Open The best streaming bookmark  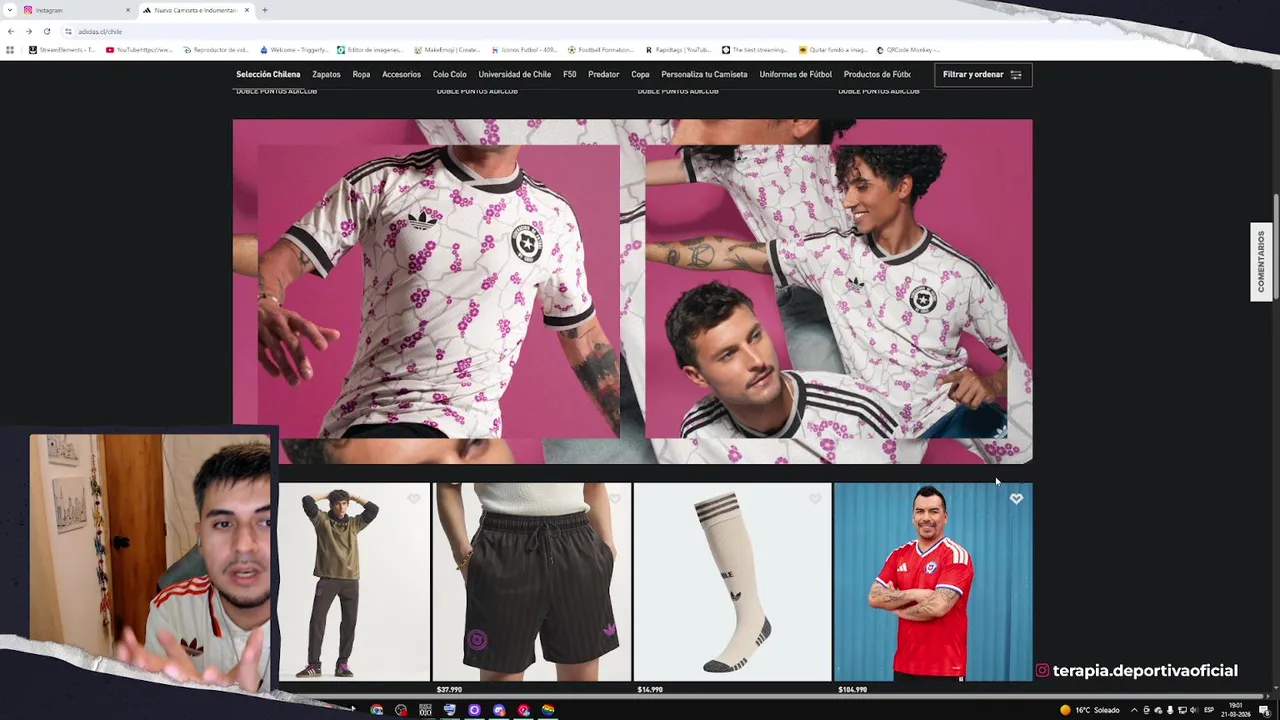pyautogui.click(x=755, y=50)
